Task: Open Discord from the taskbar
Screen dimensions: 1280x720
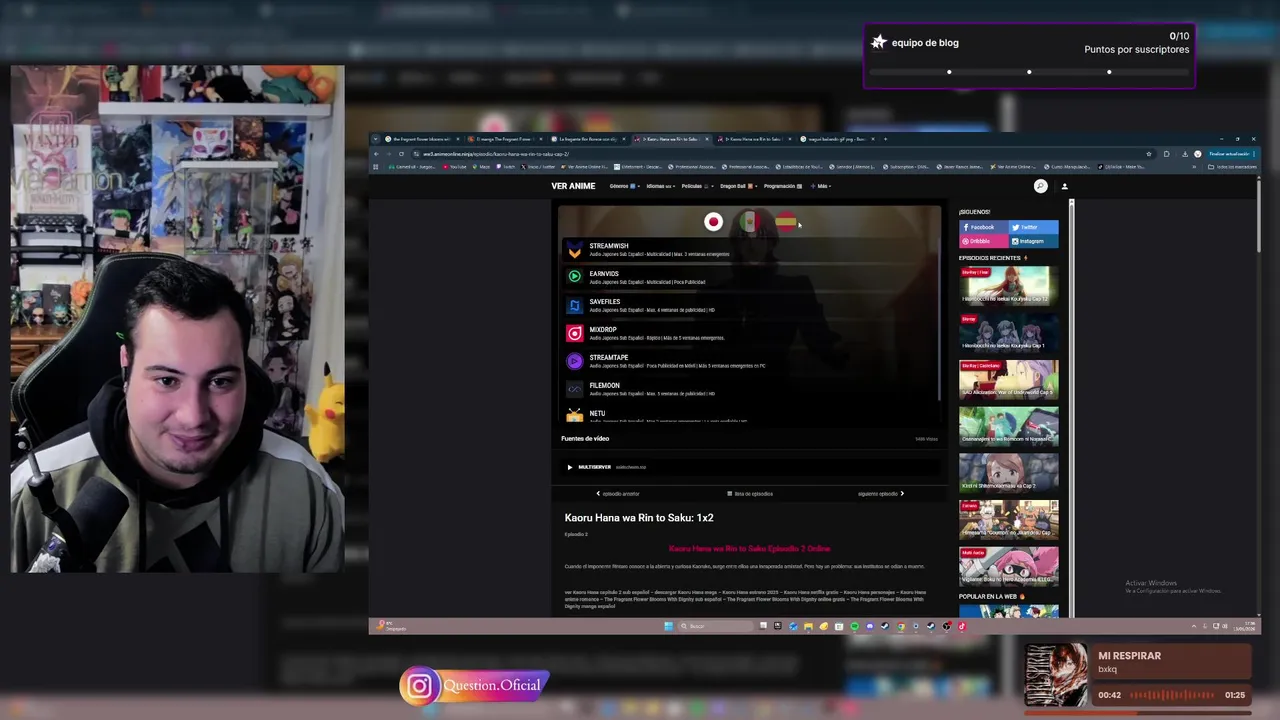Action: [x=869, y=627]
